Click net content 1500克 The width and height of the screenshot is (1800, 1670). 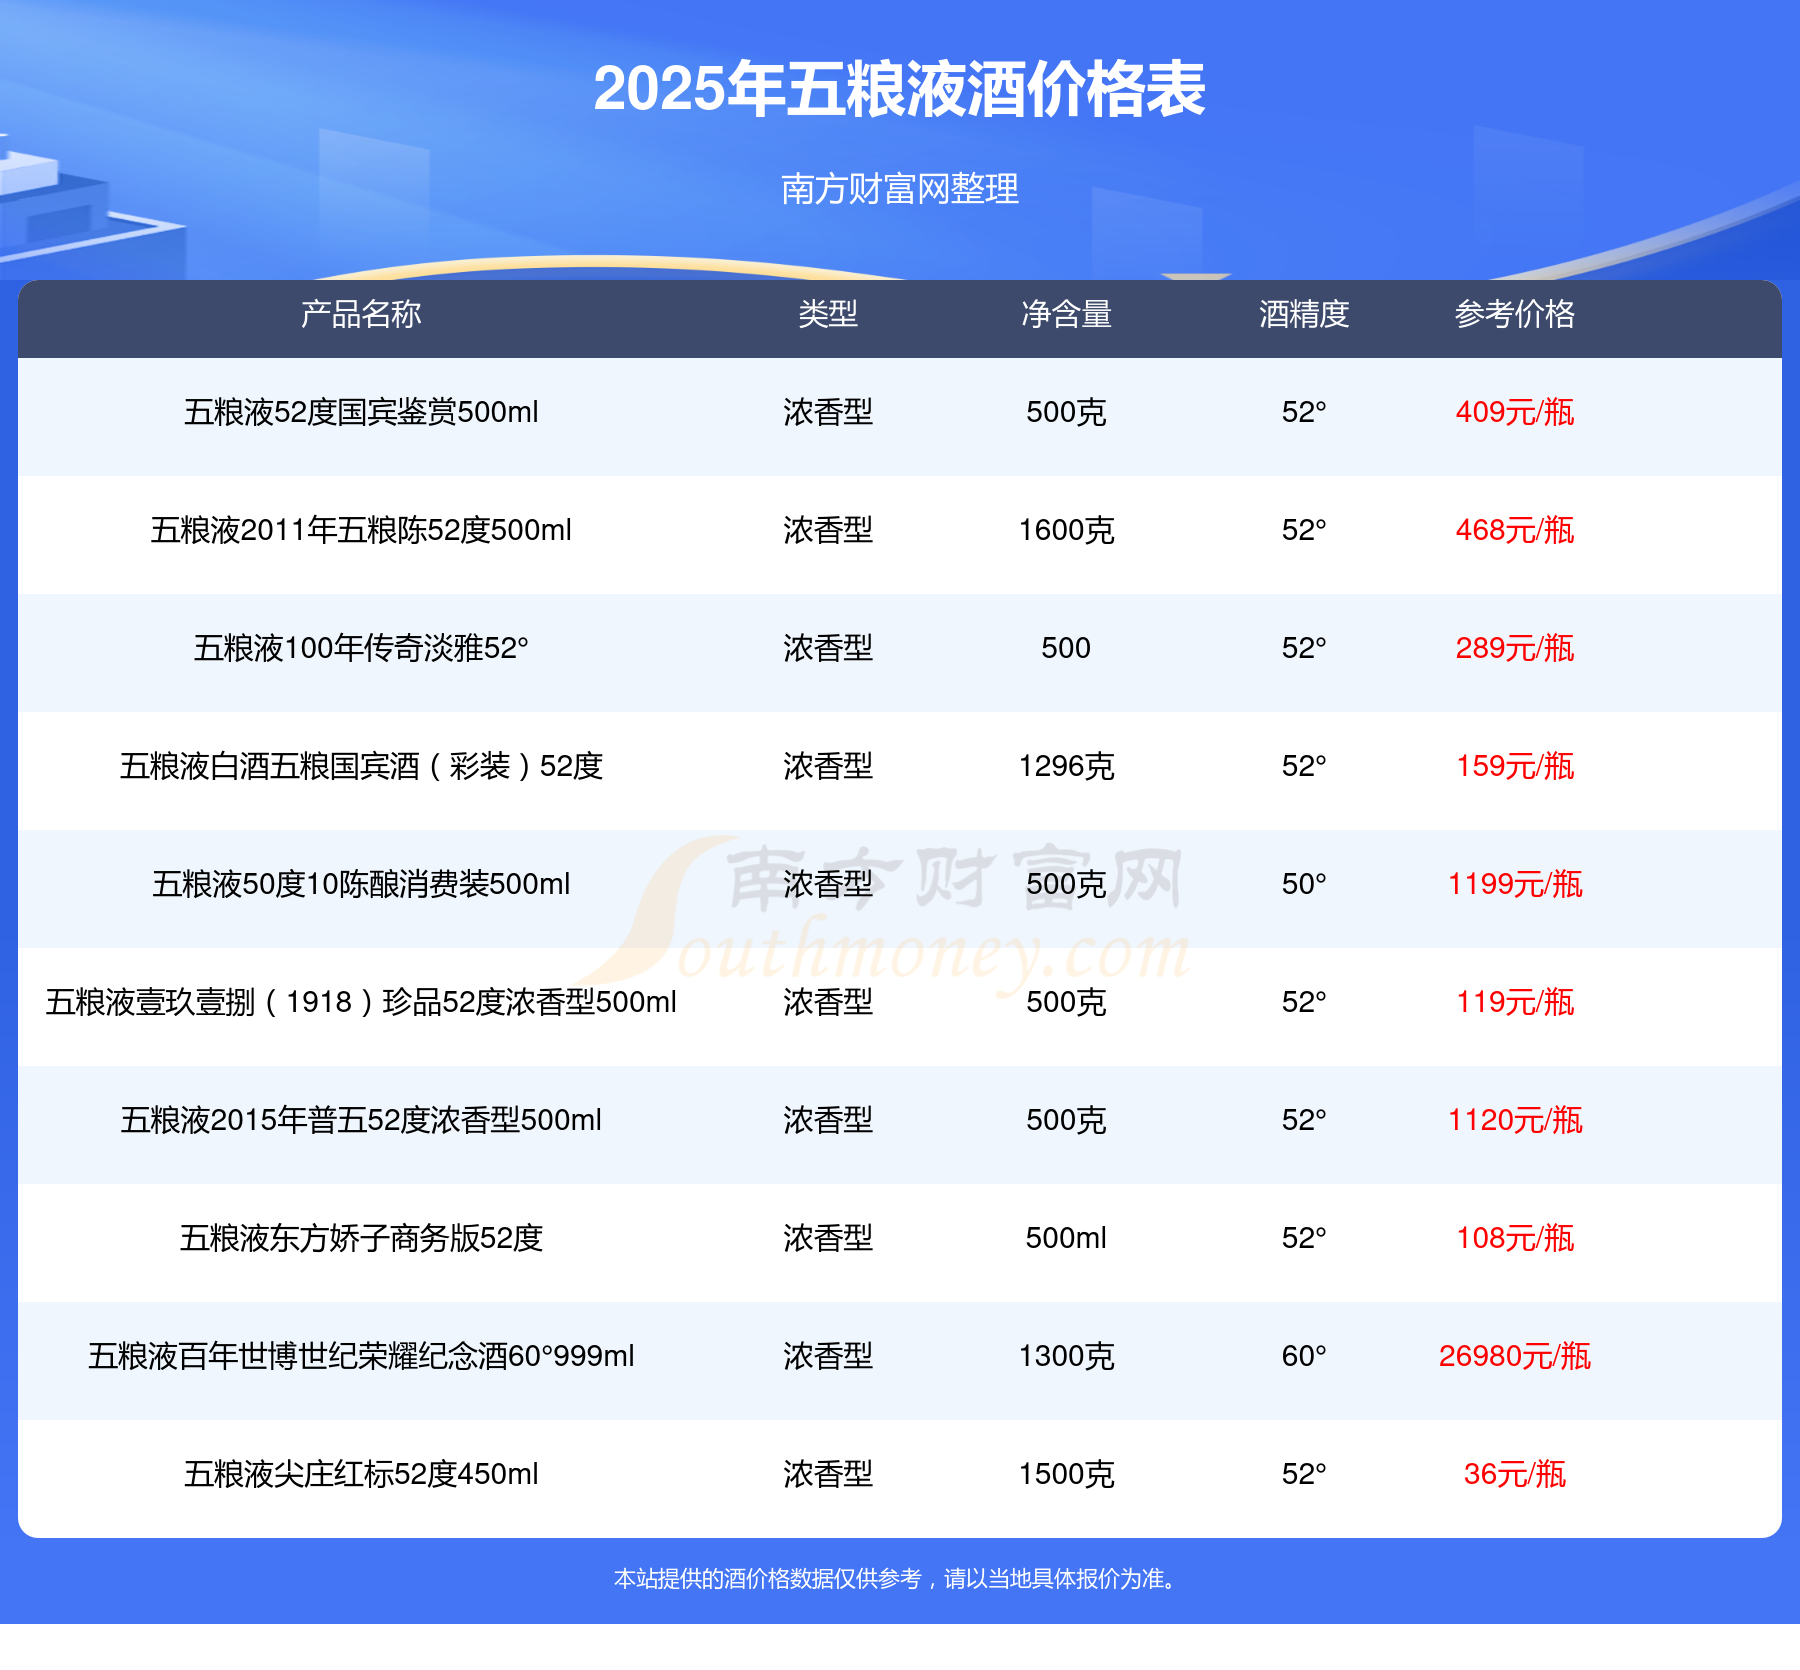pos(1066,1474)
